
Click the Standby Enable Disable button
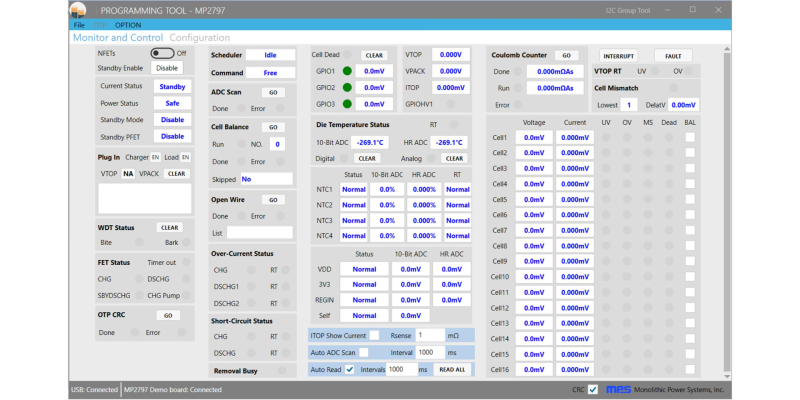click(x=167, y=68)
